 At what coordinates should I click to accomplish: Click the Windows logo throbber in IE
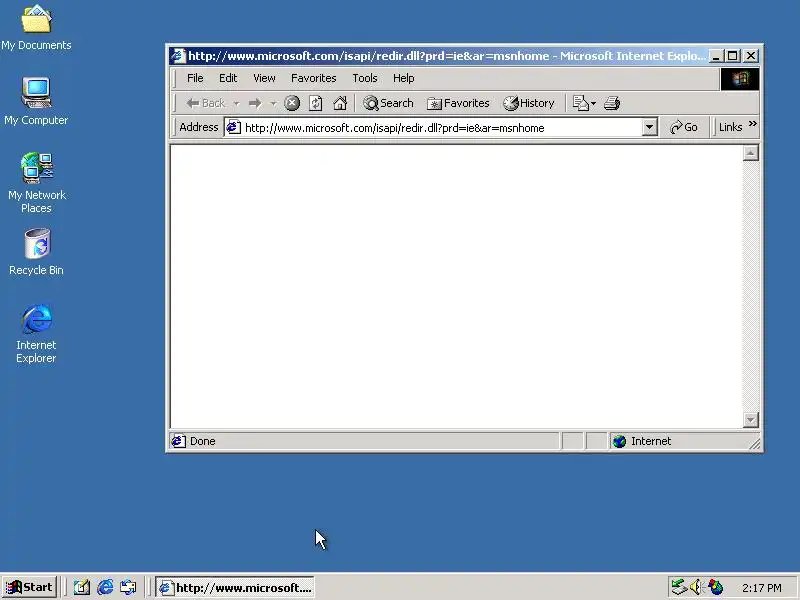(x=740, y=79)
